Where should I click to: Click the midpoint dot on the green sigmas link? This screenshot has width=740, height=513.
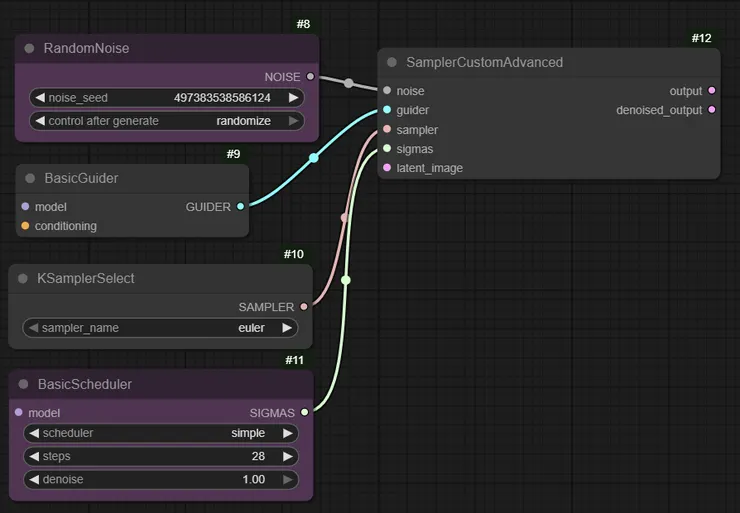click(346, 280)
